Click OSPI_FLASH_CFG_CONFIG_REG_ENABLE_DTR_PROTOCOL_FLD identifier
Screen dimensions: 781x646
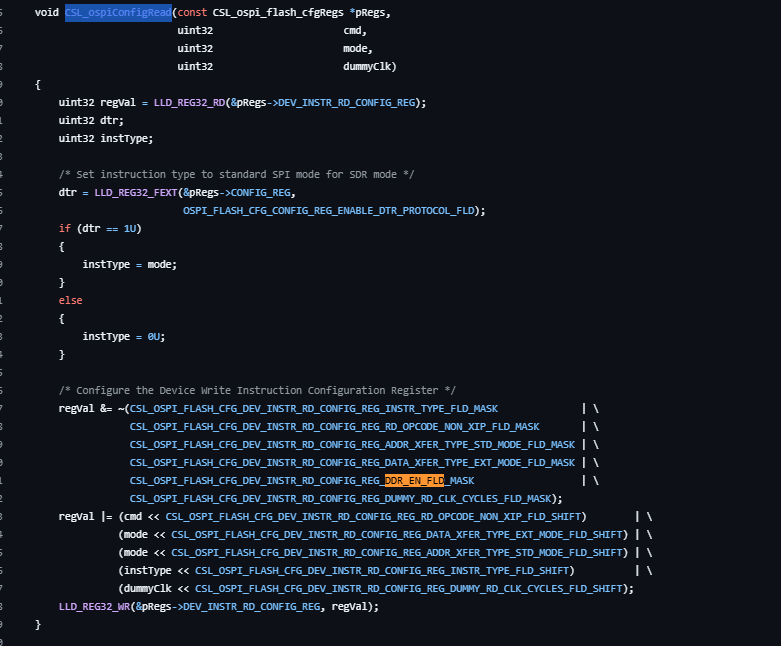point(329,211)
